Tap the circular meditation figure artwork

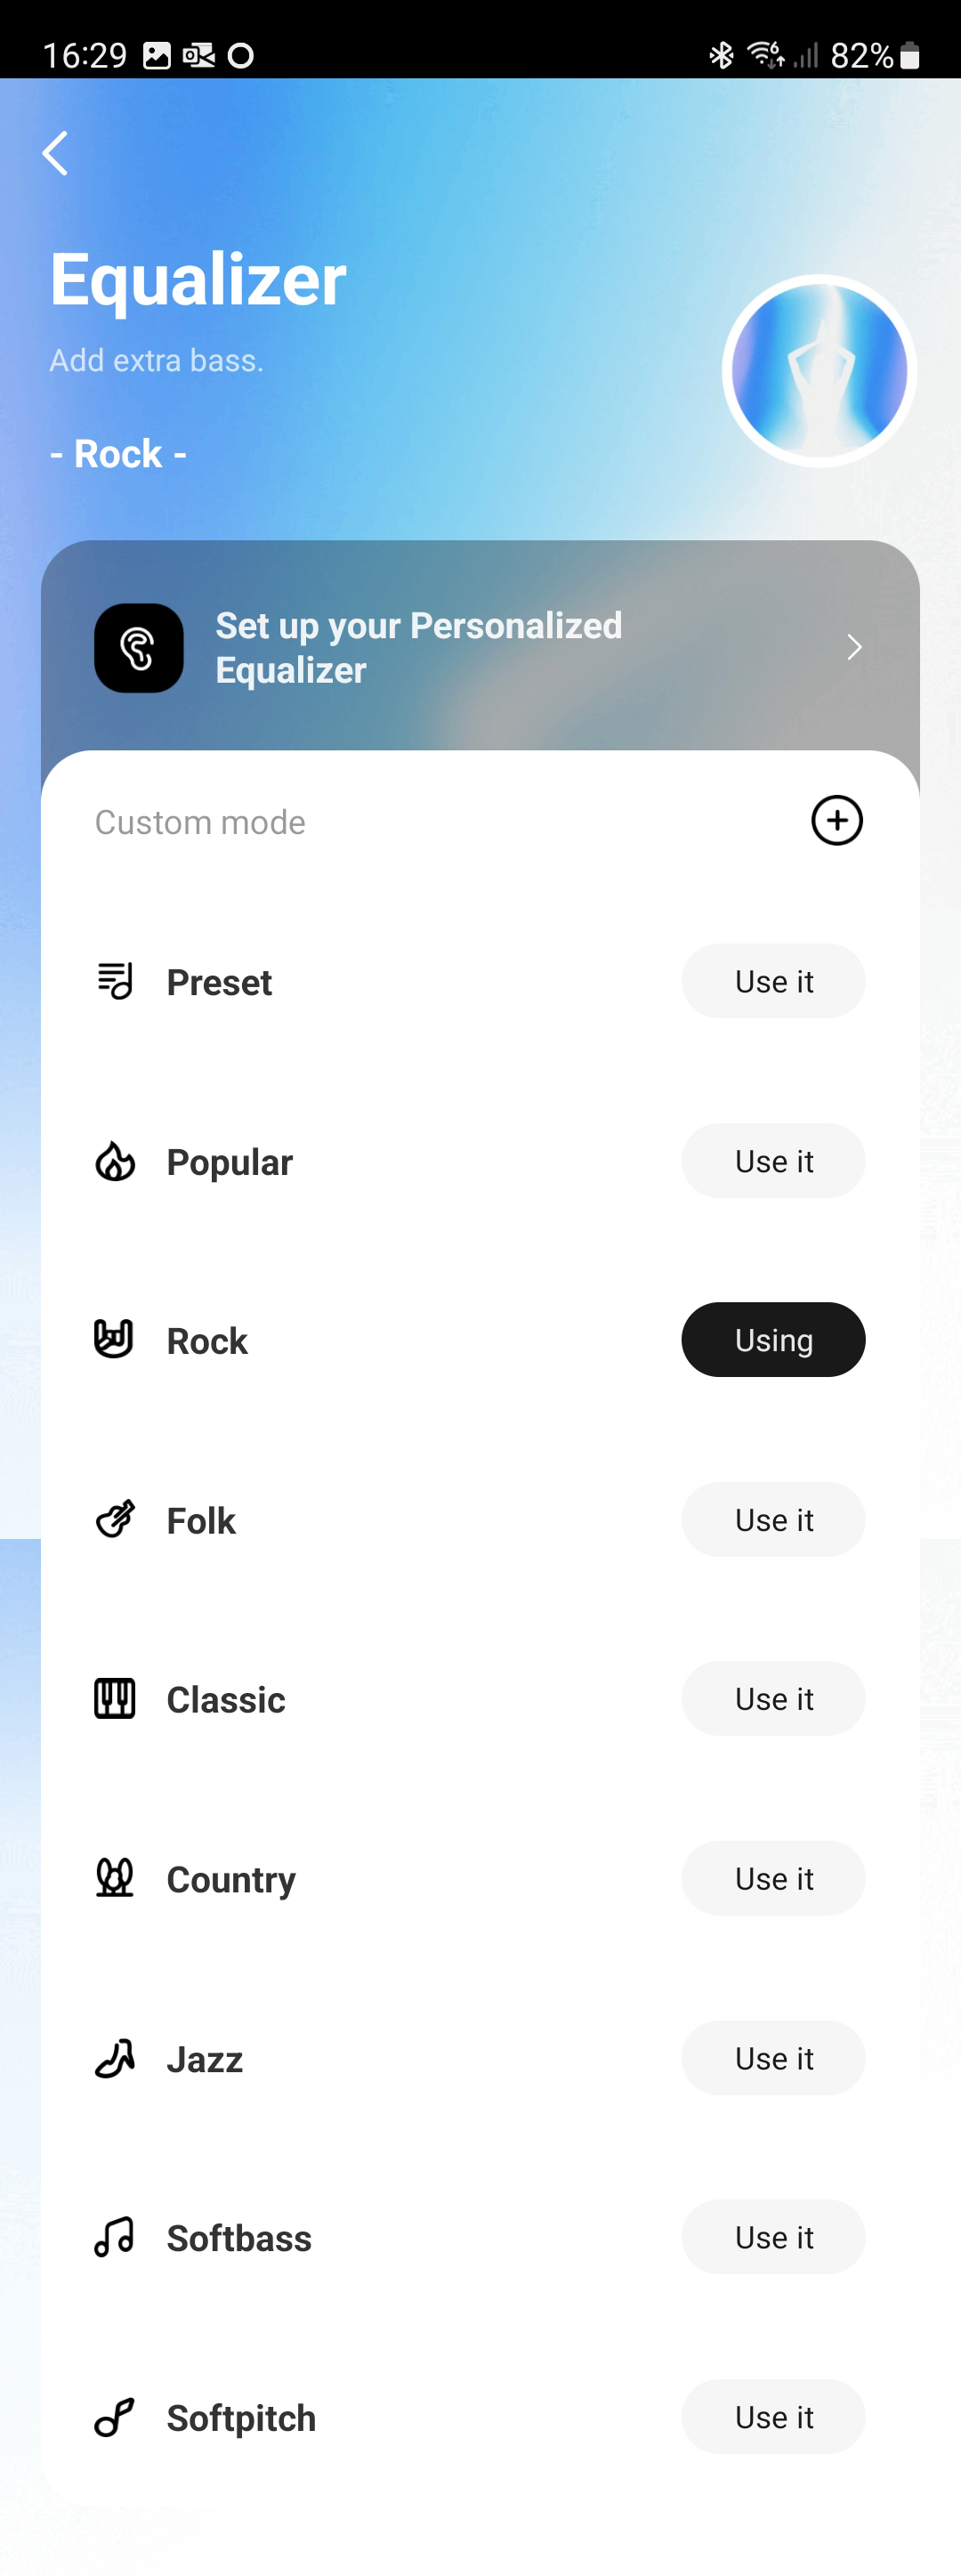[x=819, y=371]
